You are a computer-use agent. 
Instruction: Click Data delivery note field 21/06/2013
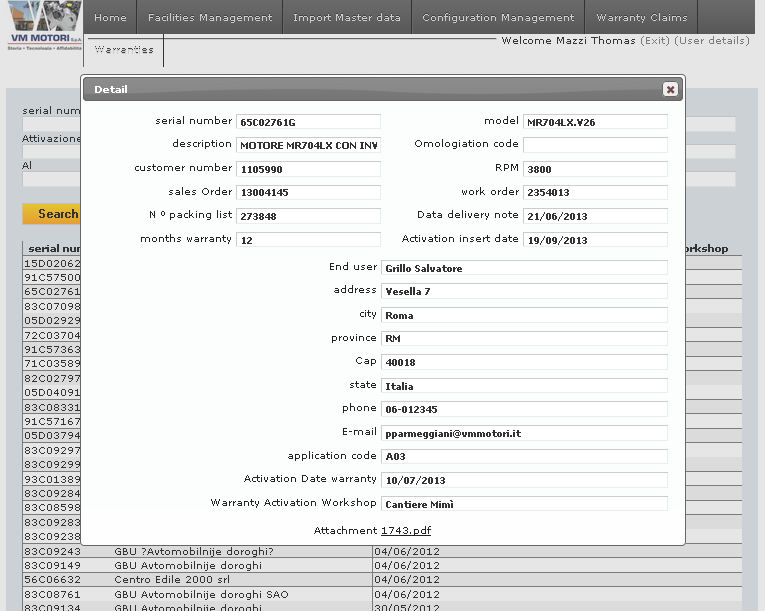[x=595, y=216]
